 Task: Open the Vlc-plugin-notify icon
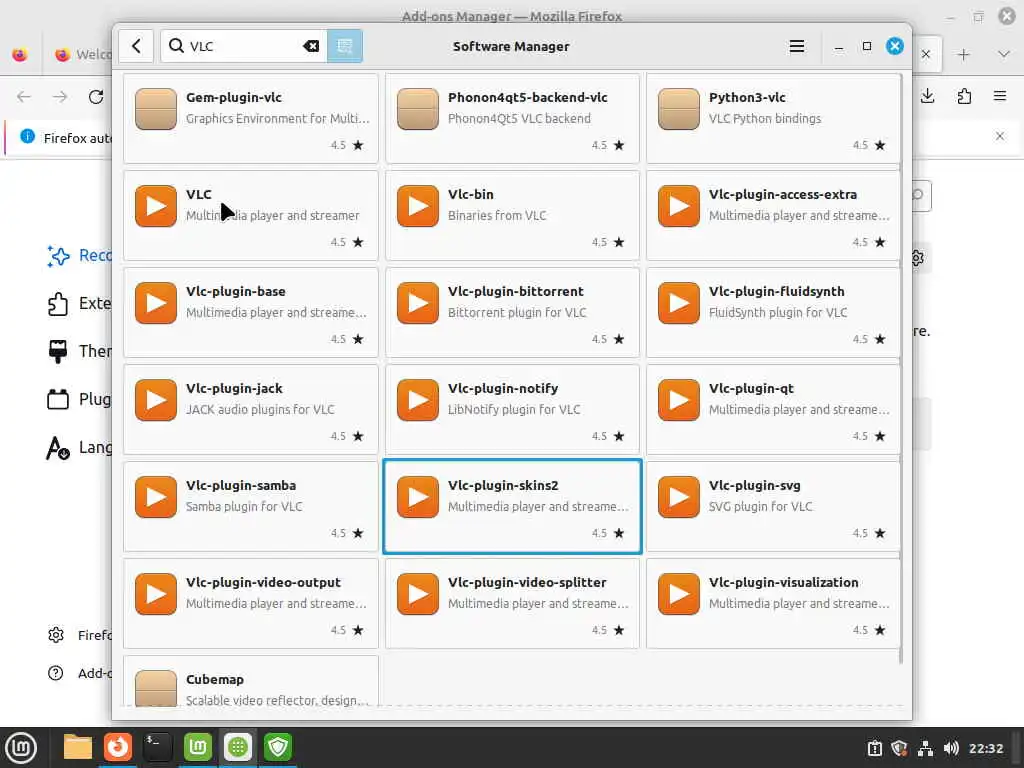[x=417, y=400]
